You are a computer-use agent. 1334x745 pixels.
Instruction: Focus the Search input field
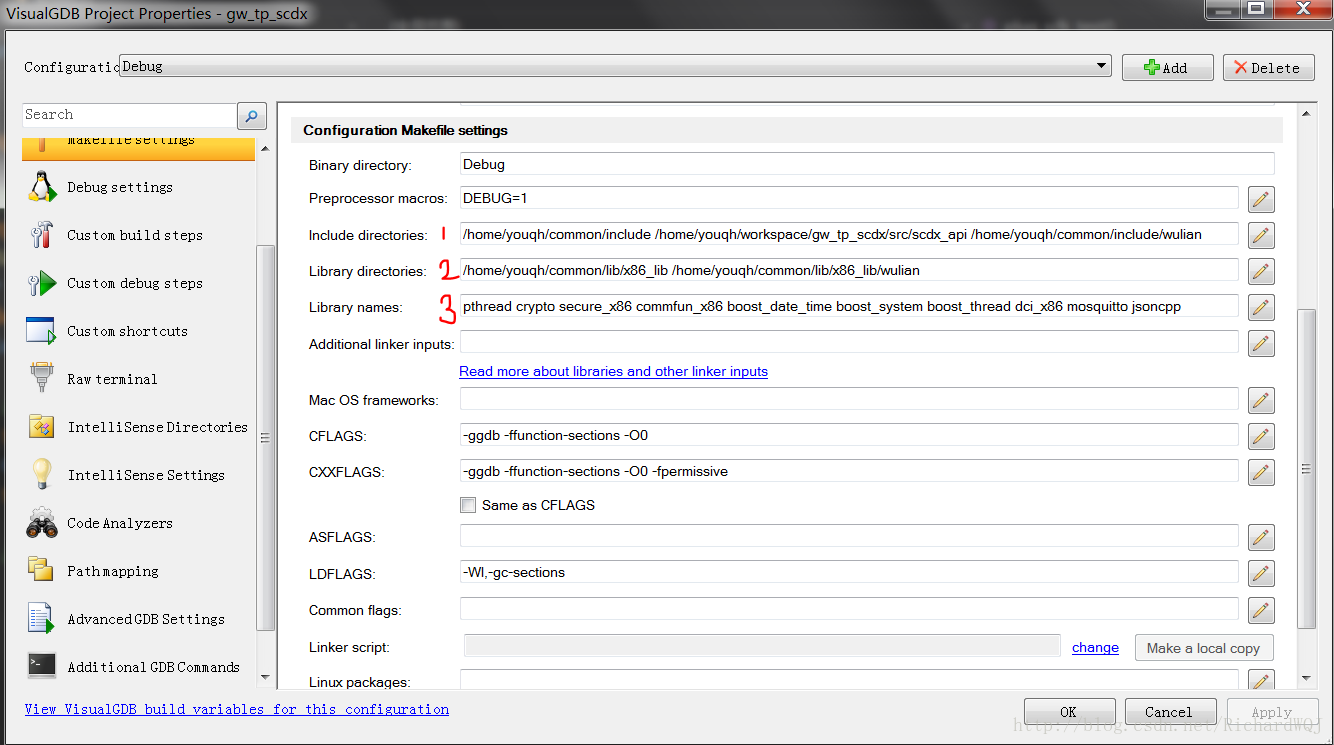pyautogui.click(x=129, y=115)
